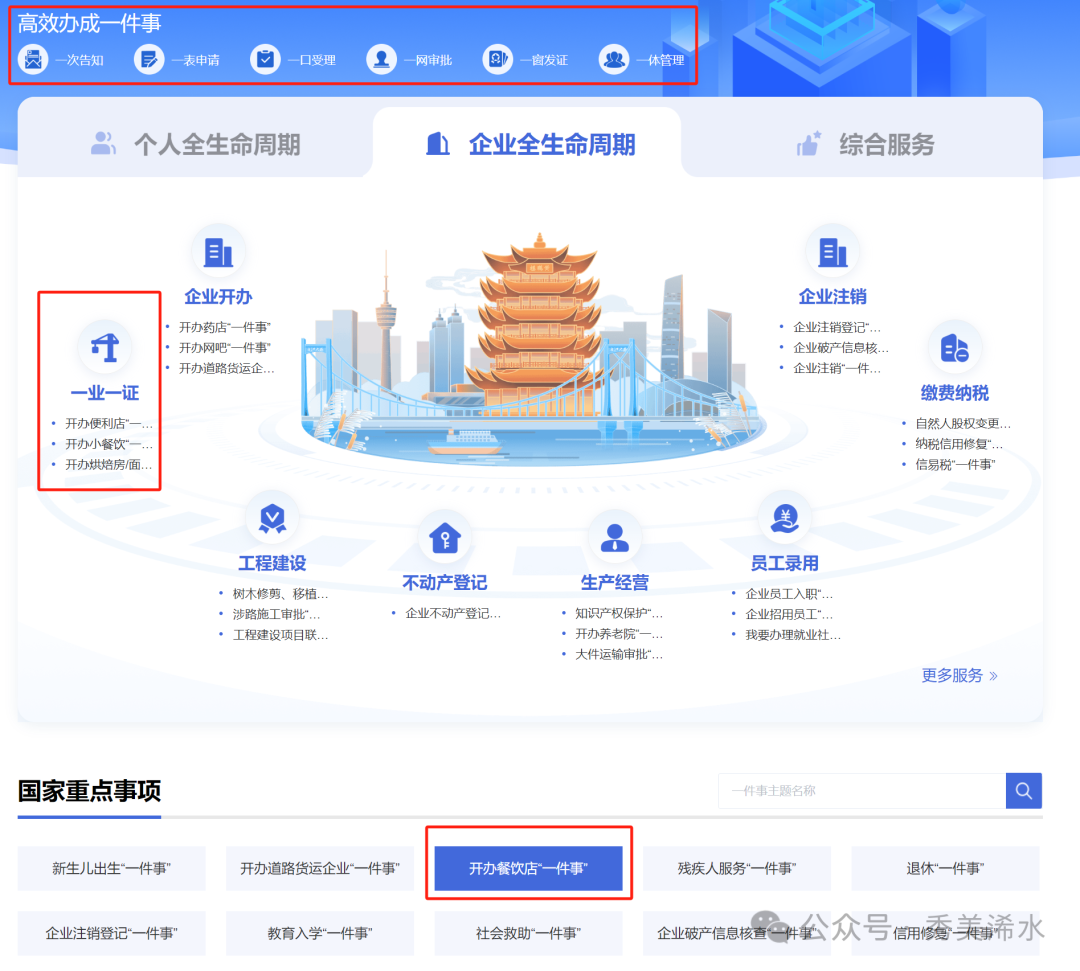Select the highlighted 开办餐饮店"一件事" button
This screenshot has width=1080, height=971.
coord(528,868)
